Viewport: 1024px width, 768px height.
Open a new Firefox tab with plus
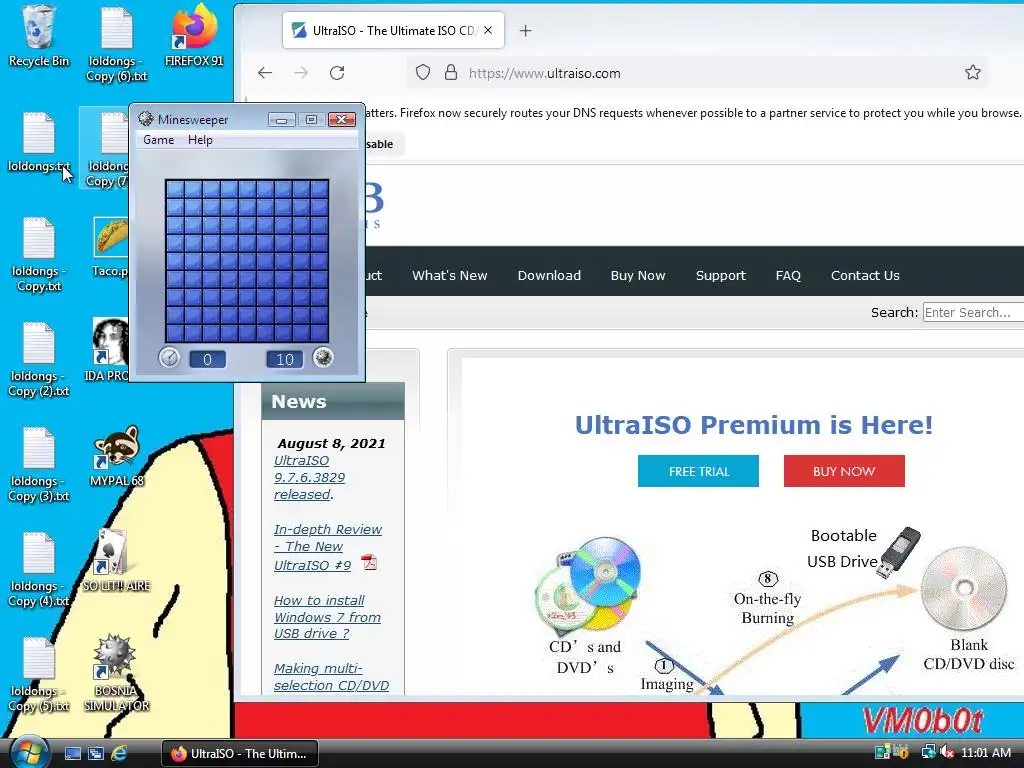526,31
